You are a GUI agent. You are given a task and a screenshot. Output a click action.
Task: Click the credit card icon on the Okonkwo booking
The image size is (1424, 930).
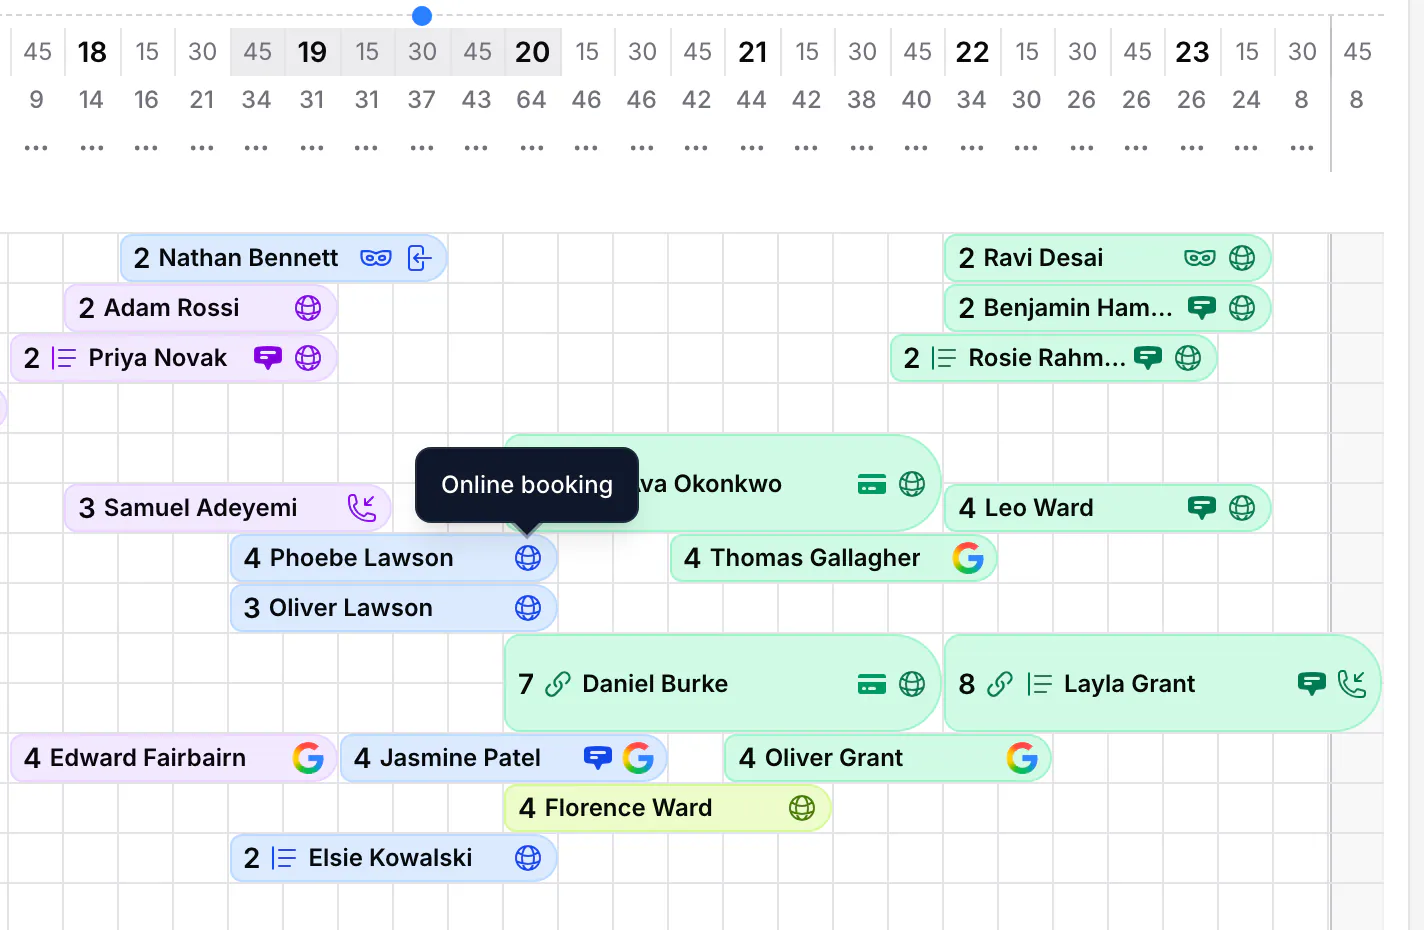pos(872,484)
